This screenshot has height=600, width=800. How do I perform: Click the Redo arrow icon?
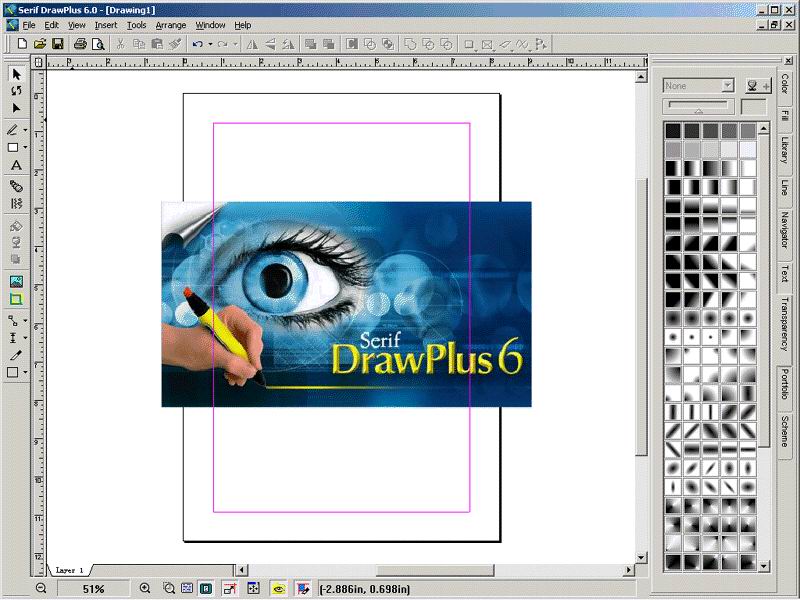223,44
